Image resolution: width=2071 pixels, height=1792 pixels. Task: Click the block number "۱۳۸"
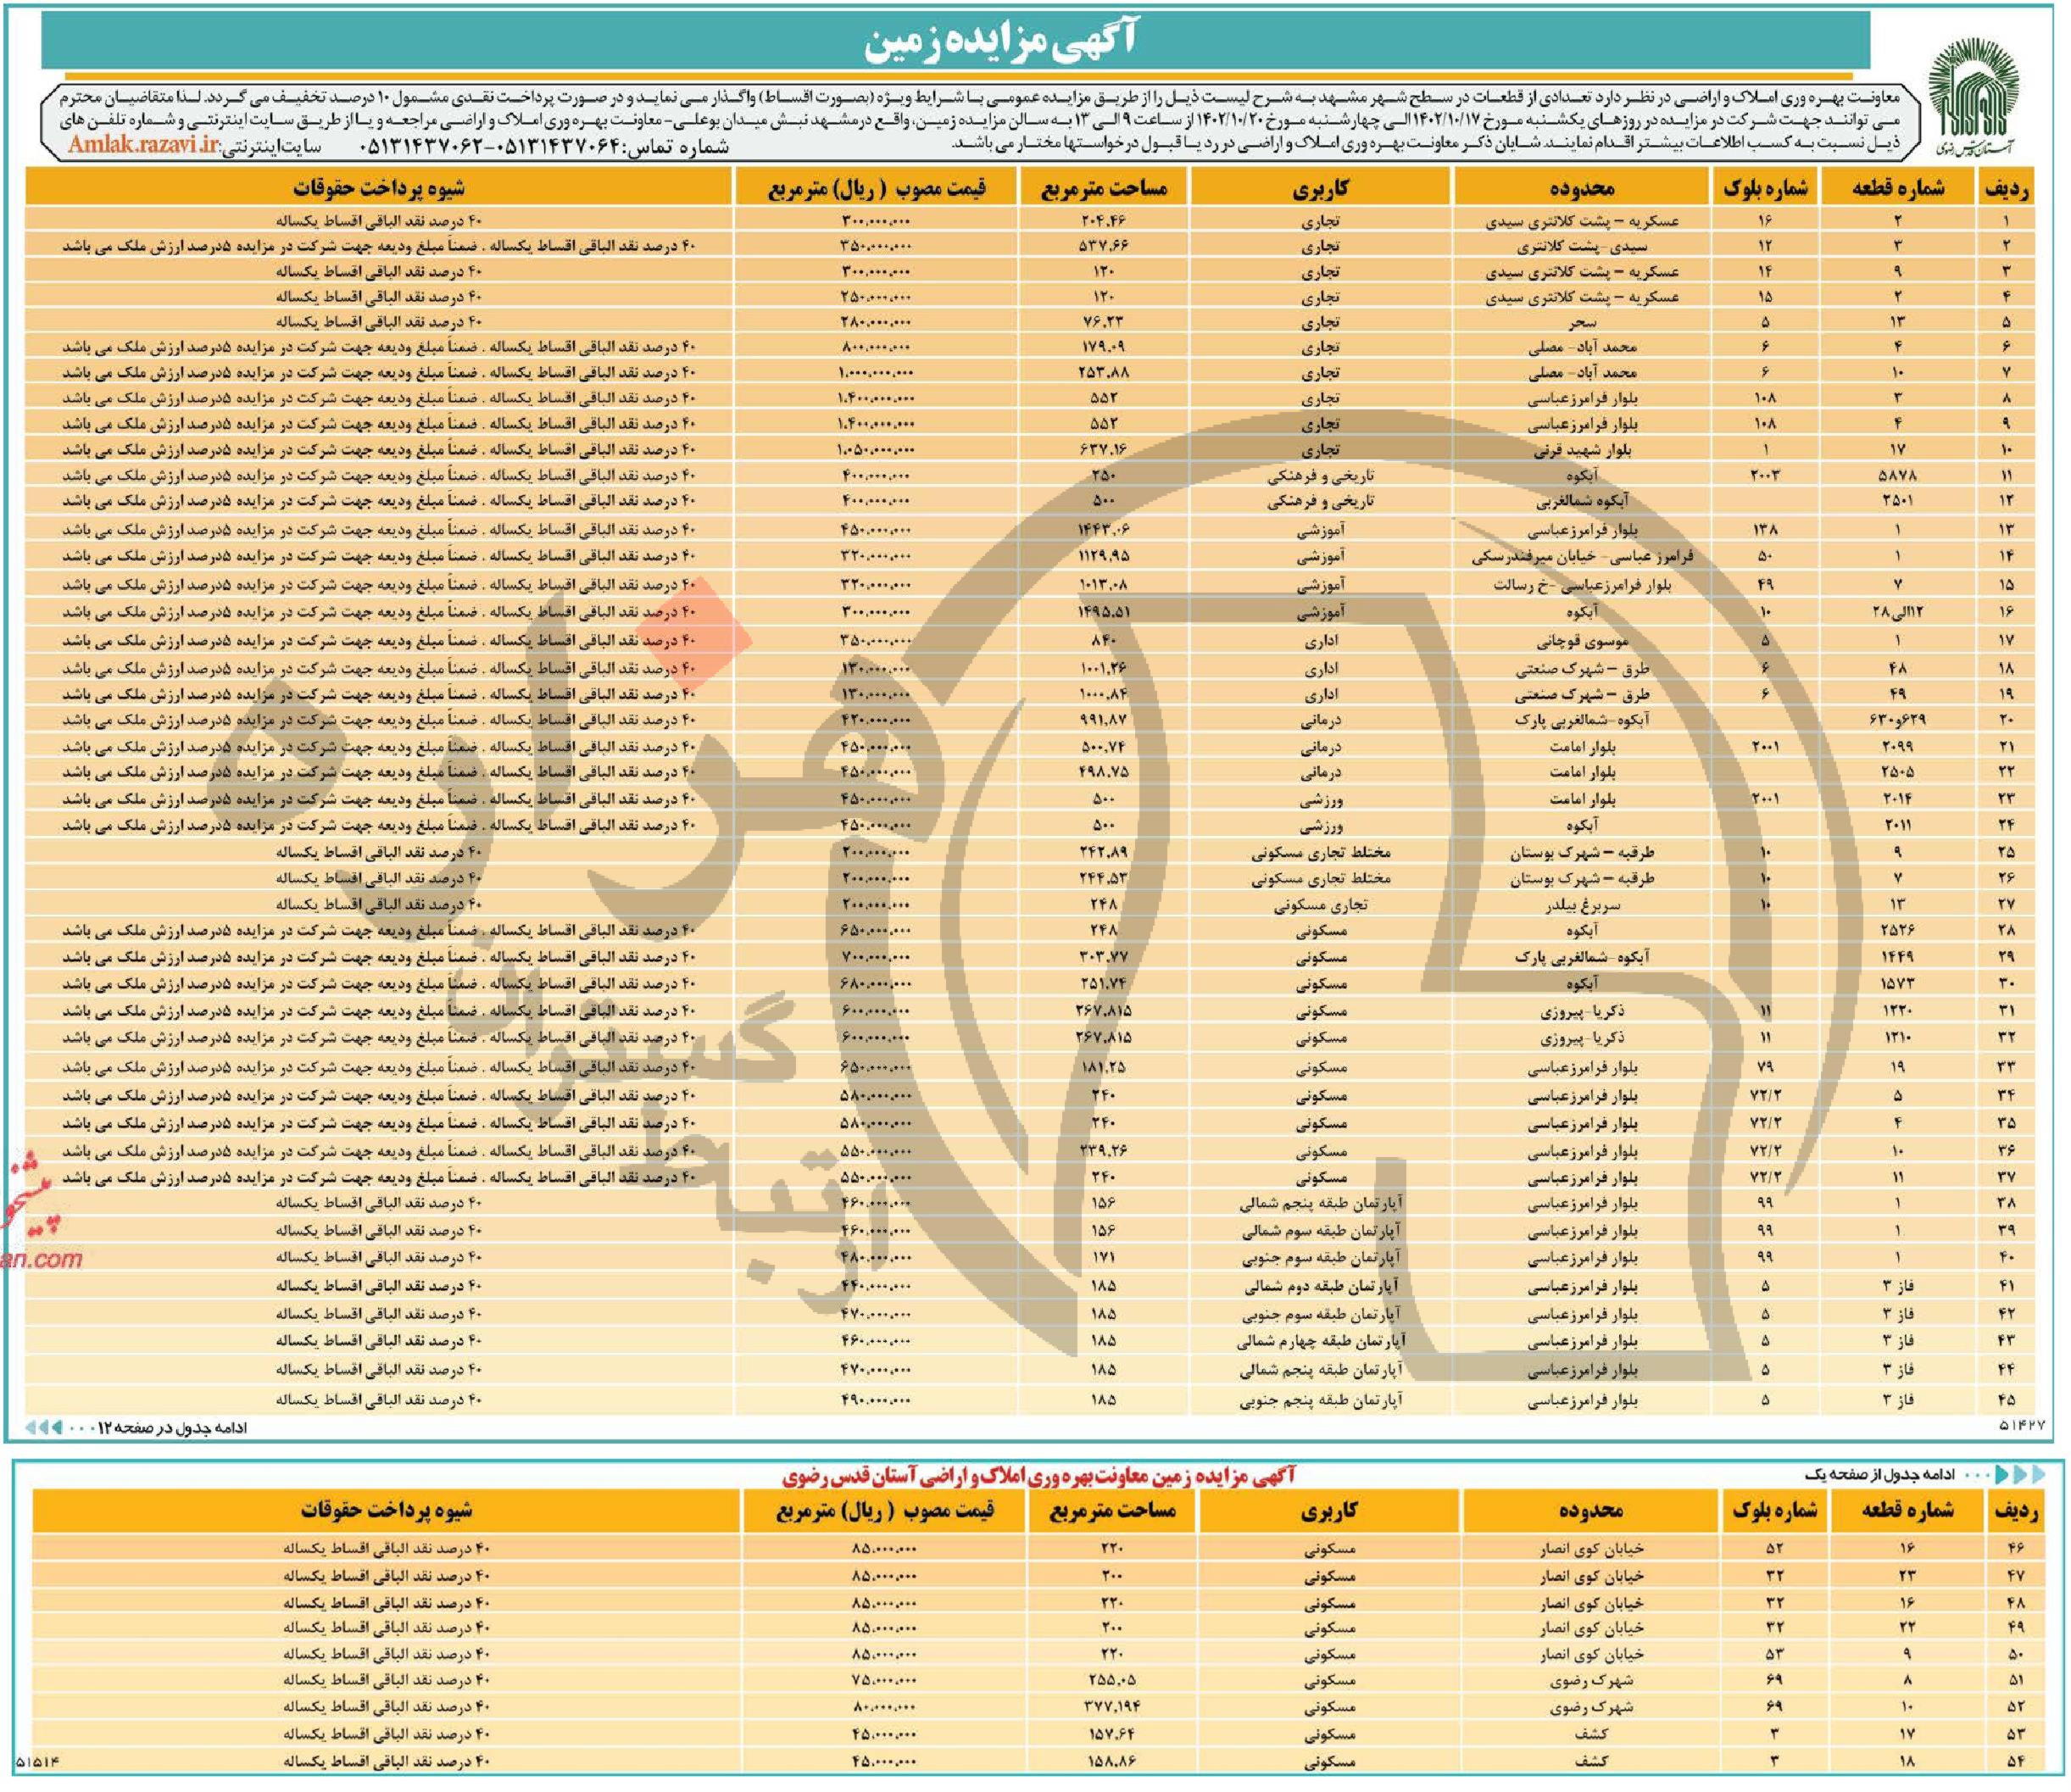point(1765,529)
